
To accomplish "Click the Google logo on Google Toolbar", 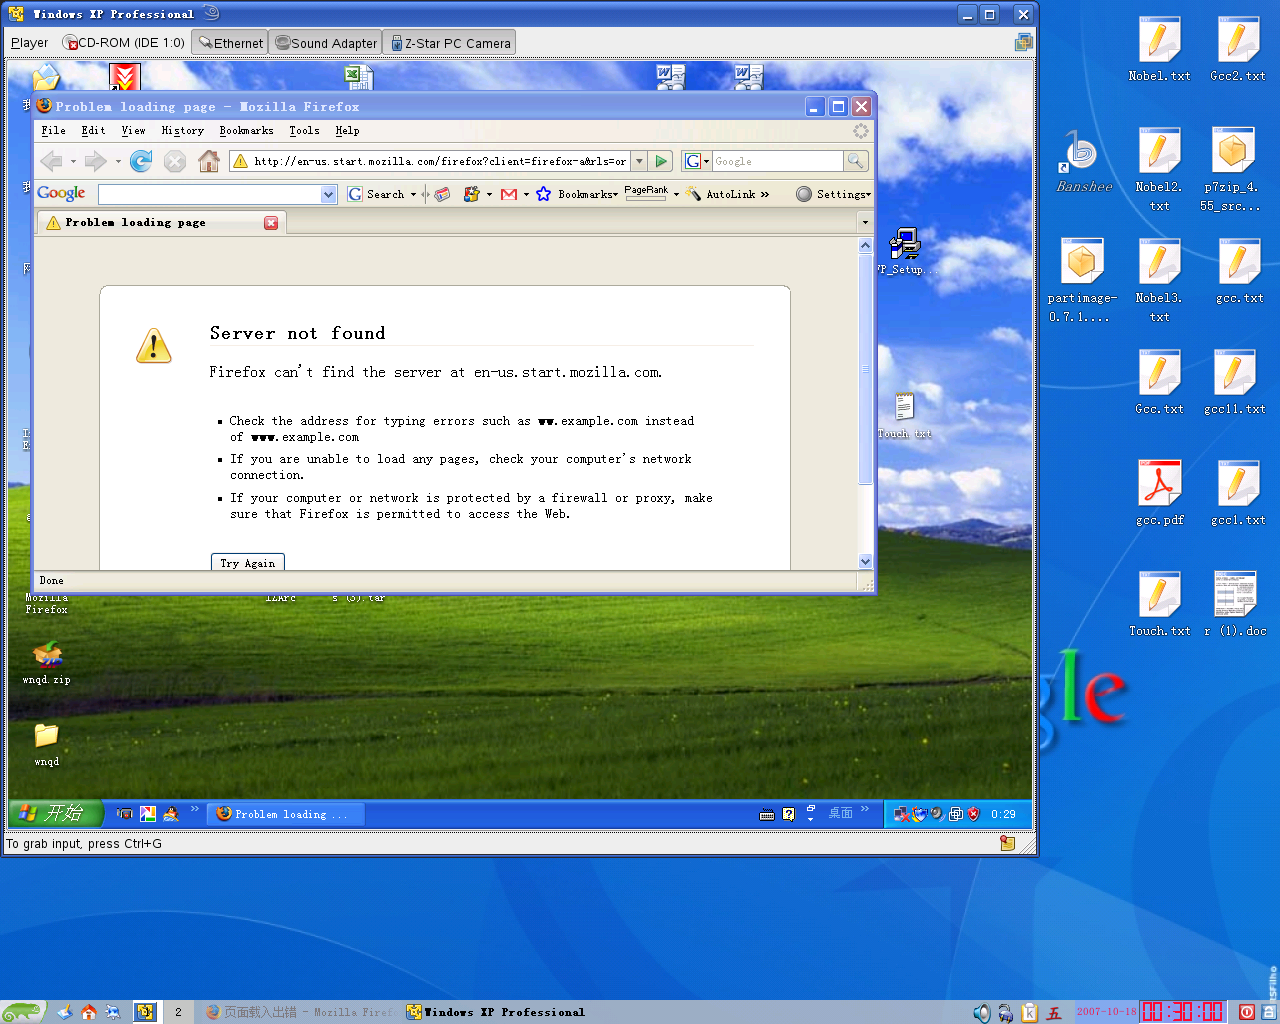I will click(x=61, y=194).
